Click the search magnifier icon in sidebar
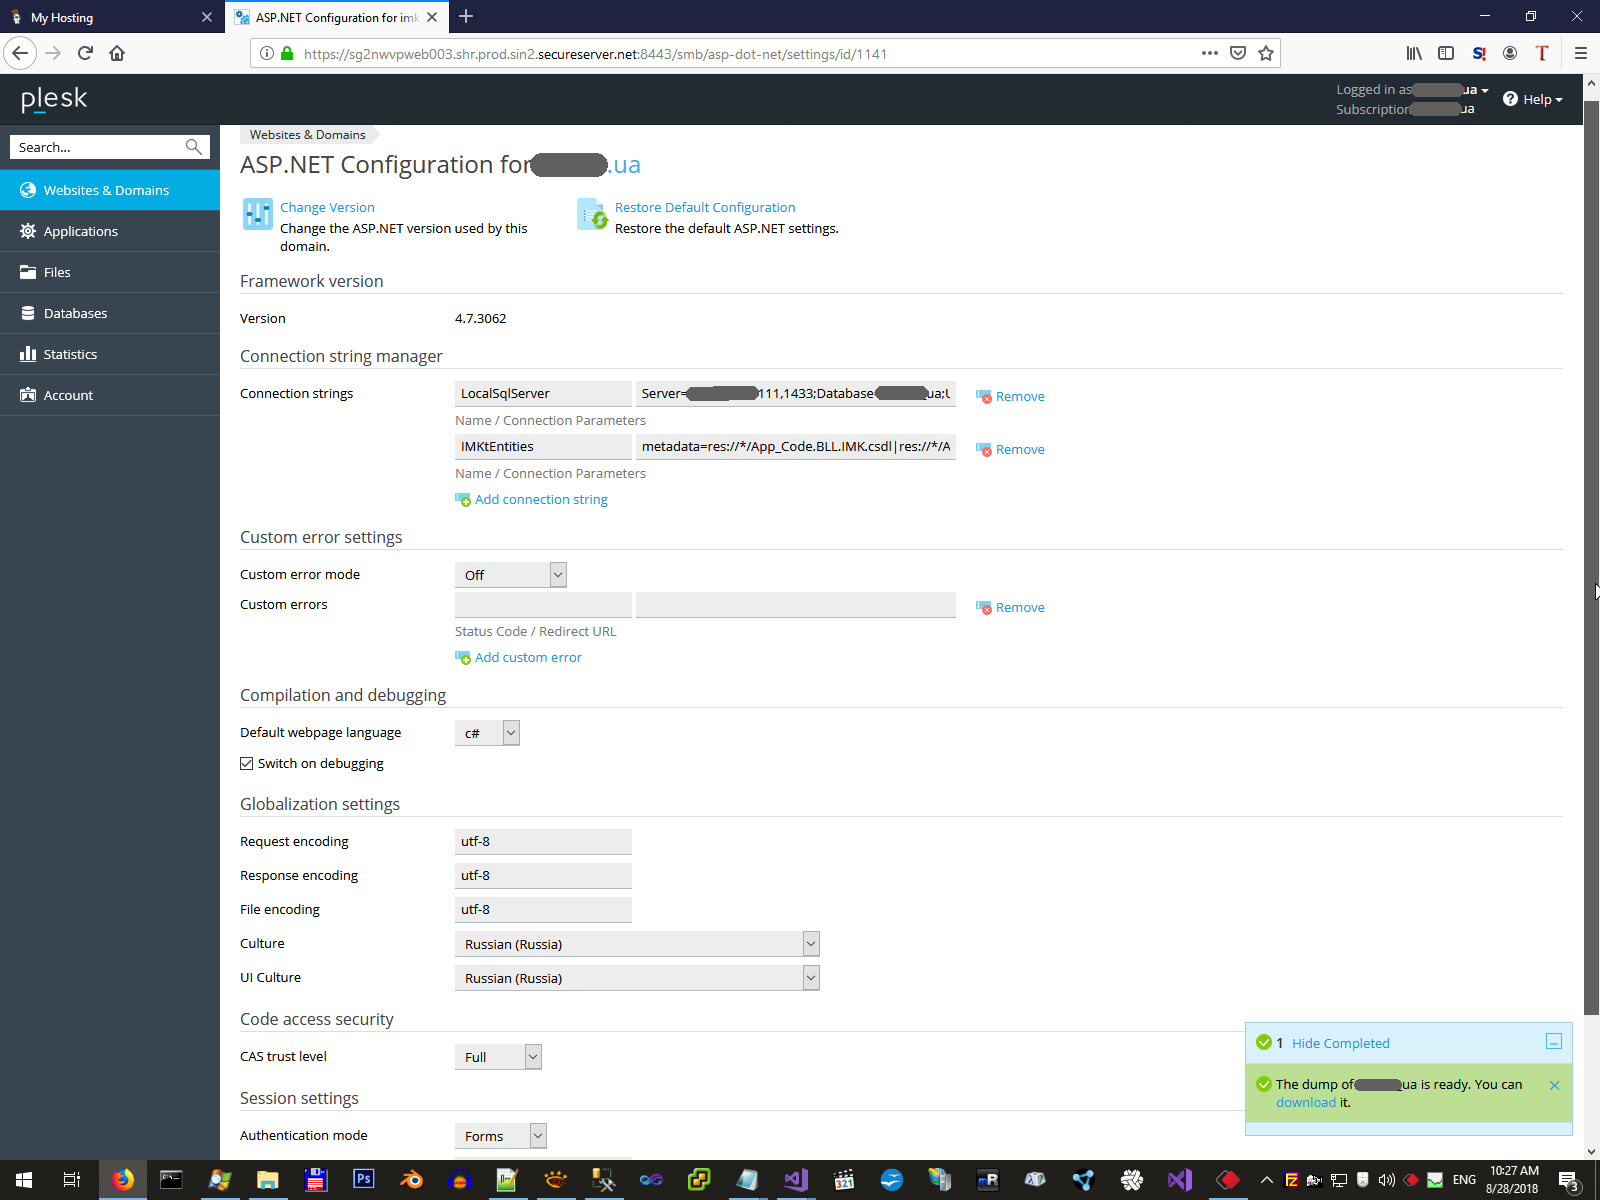The height and width of the screenshot is (1200, 1600). (x=193, y=147)
